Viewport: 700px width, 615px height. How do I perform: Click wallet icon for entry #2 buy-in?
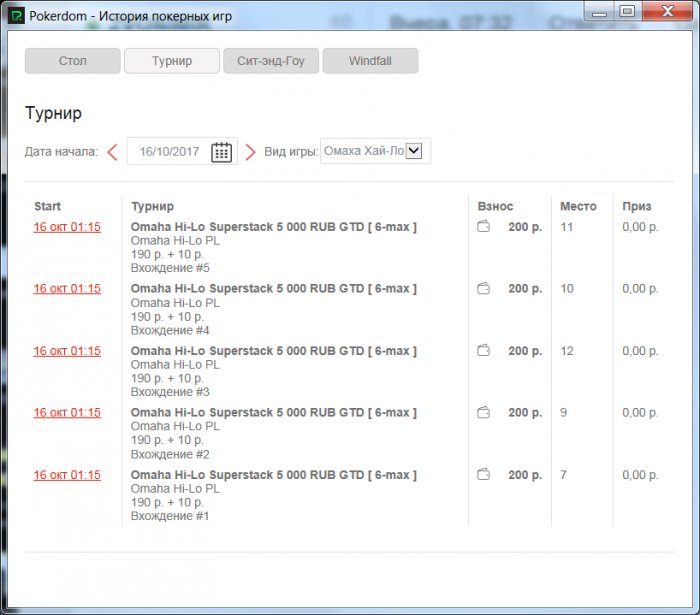coord(484,413)
